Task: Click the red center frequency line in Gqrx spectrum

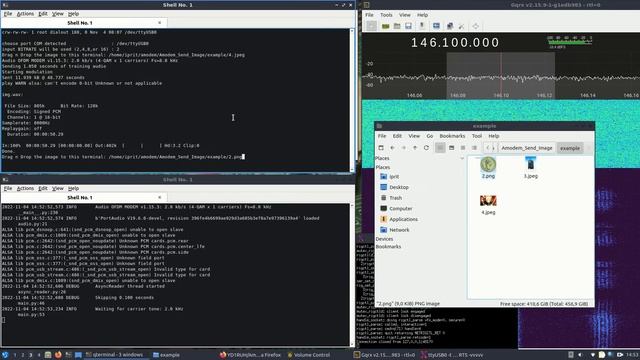Action: pyautogui.click(x=501, y=76)
